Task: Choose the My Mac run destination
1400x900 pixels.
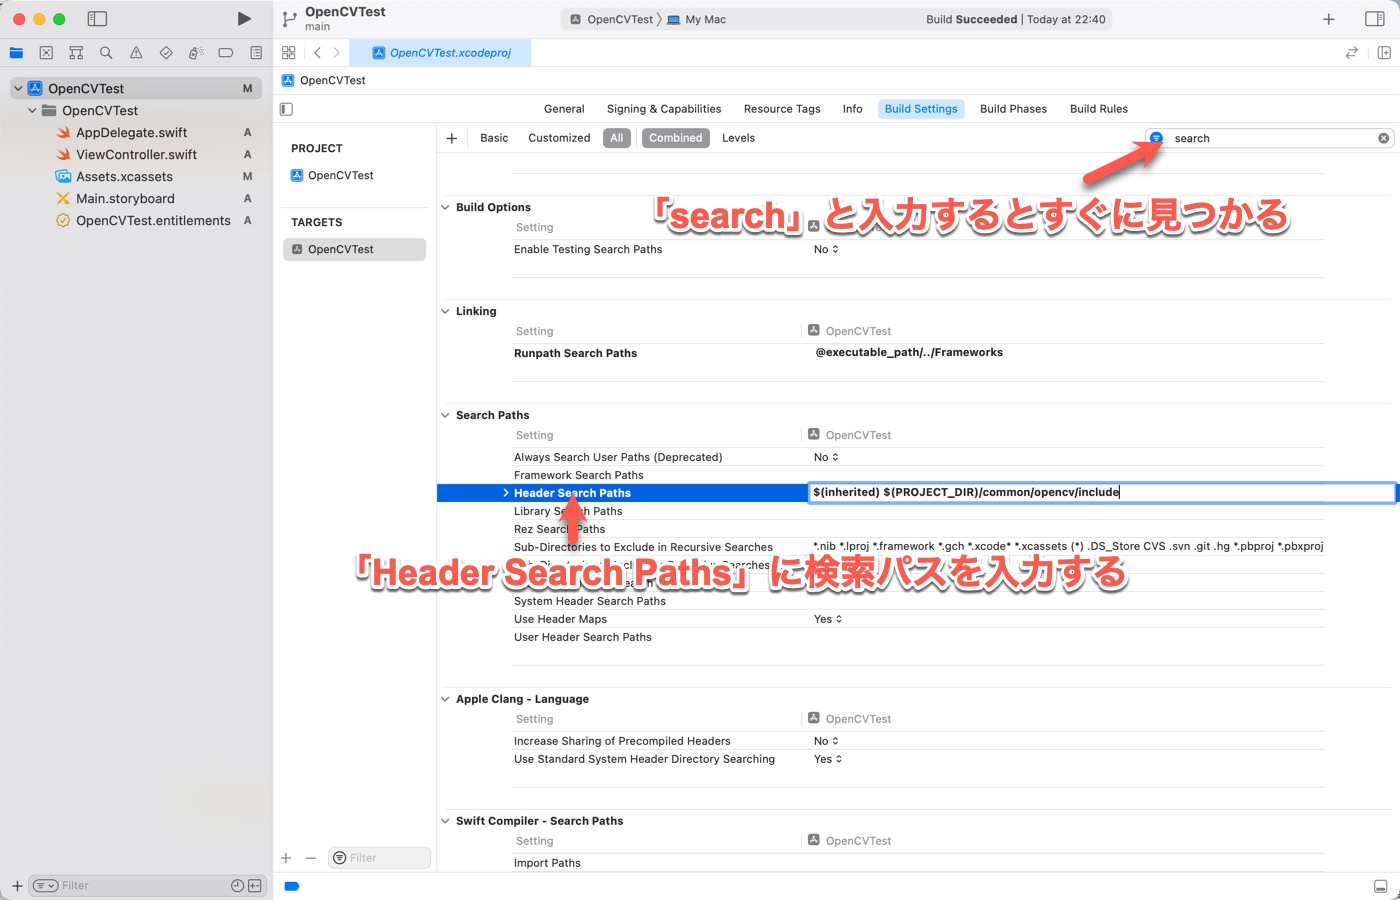Action: [x=696, y=19]
